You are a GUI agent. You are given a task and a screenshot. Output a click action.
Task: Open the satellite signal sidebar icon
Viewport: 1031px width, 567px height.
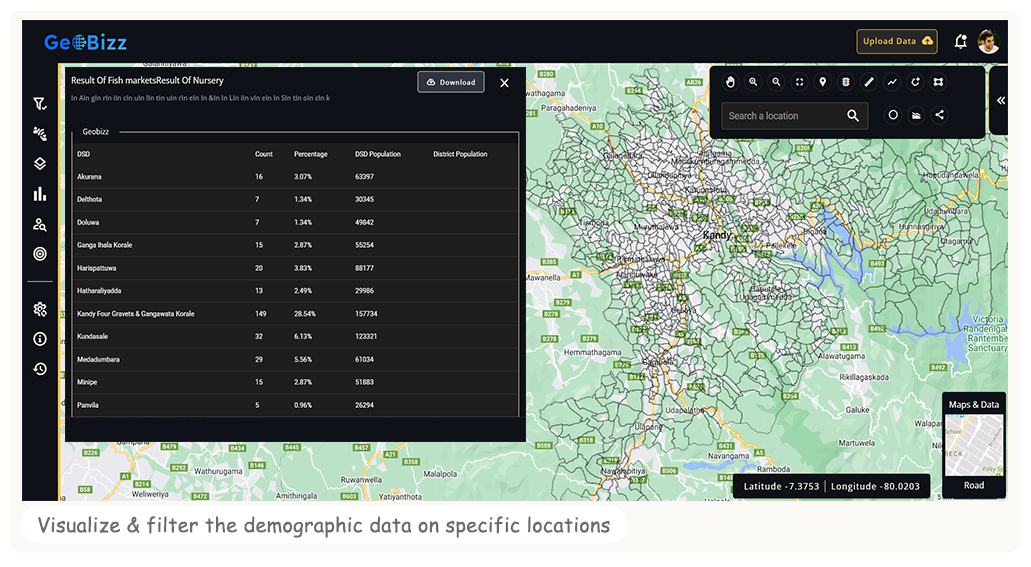pyautogui.click(x=40, y=134)
